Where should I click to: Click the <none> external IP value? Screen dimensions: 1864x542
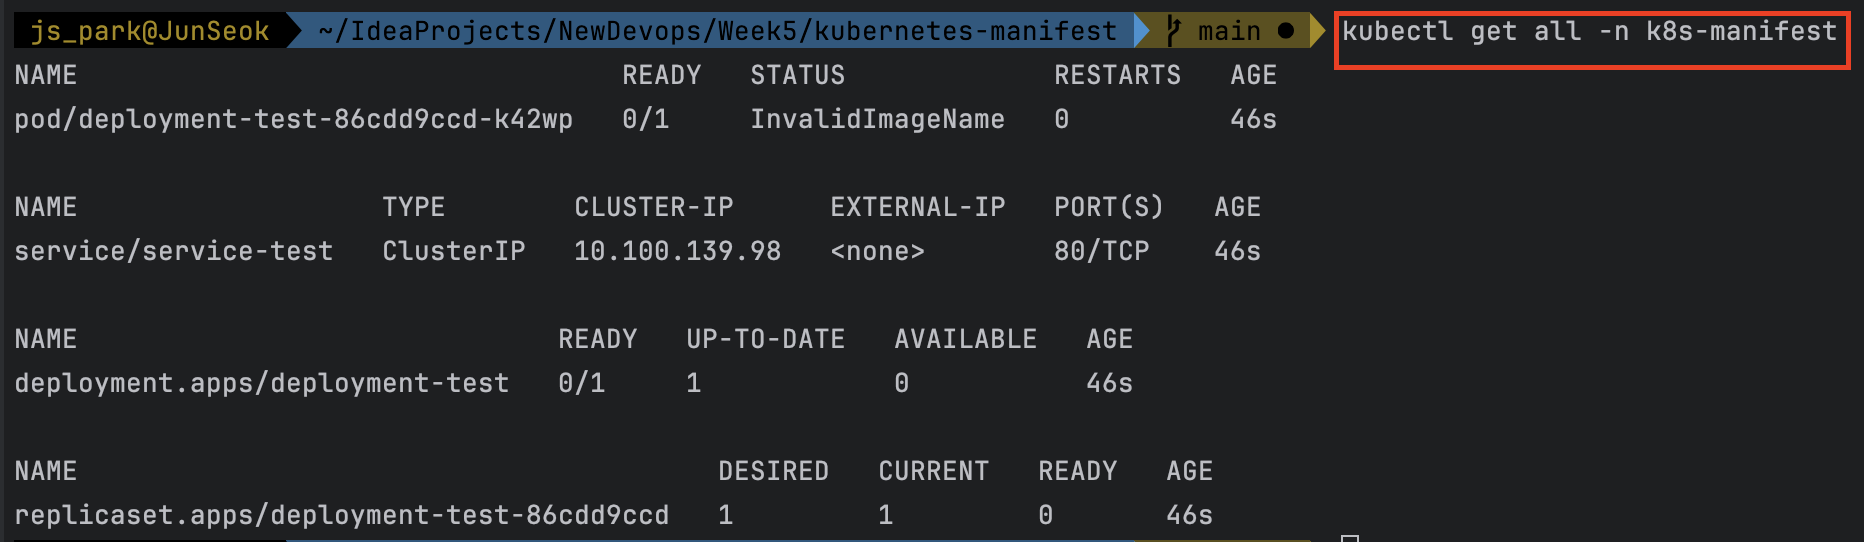pyautogui.click(x=878, y=252)
